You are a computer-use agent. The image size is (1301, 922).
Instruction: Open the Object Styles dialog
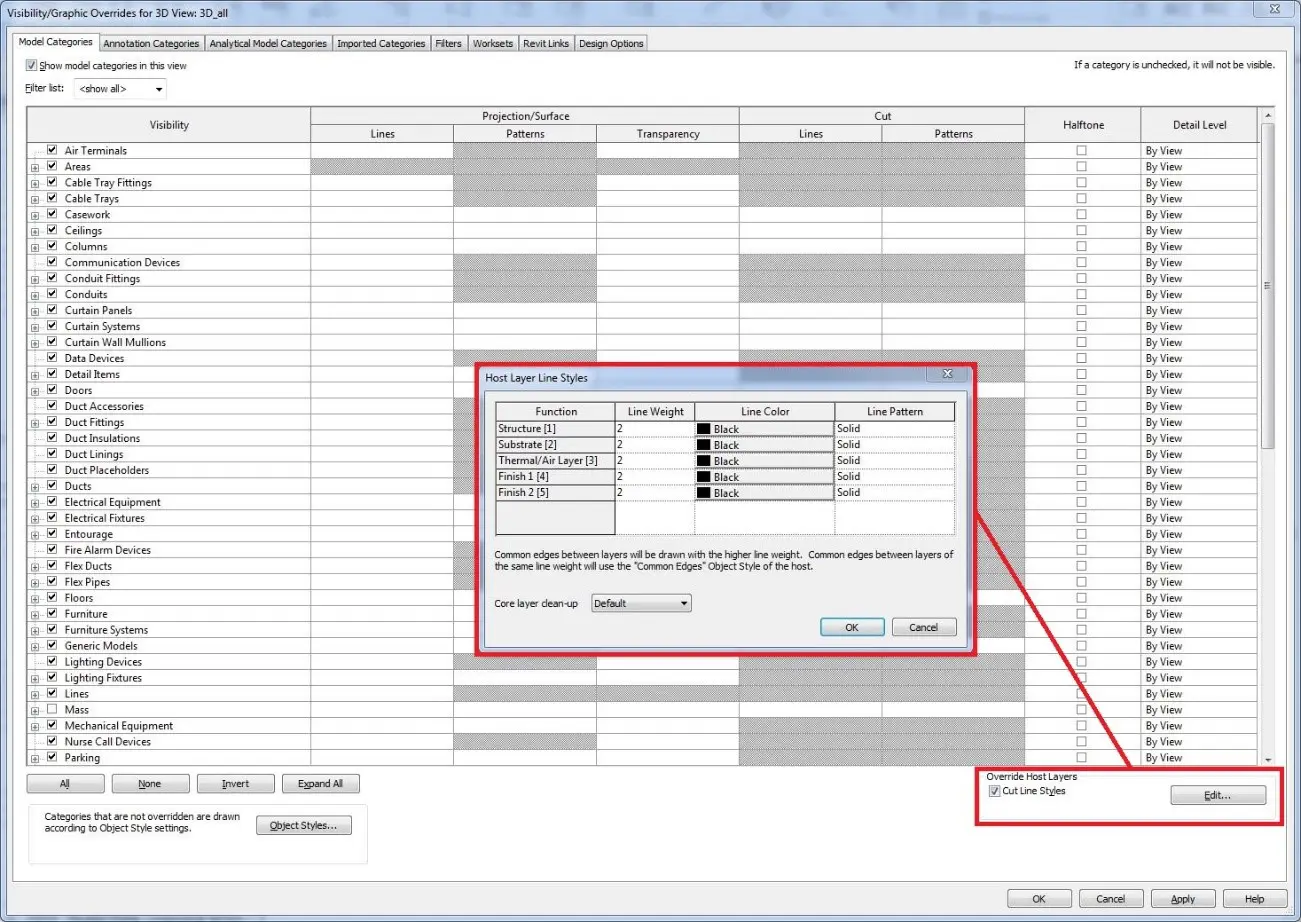tap(304, 825)
